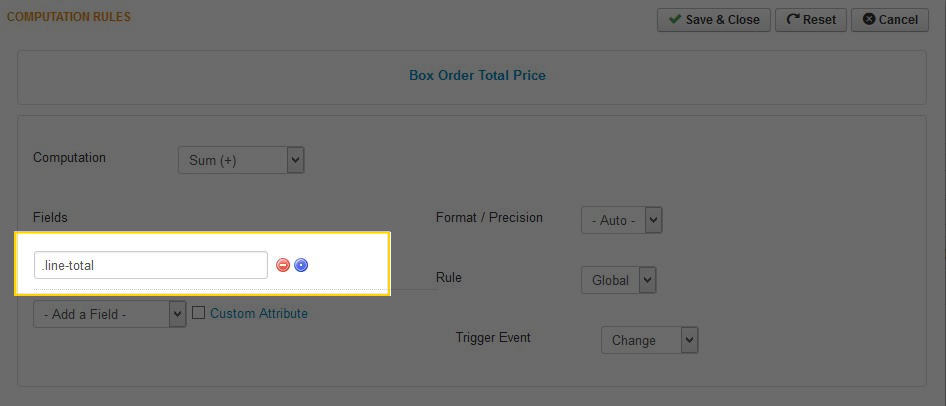Open the Add a Field dropdown
Viewport: 946px width, 406px height.
[110, 314]
